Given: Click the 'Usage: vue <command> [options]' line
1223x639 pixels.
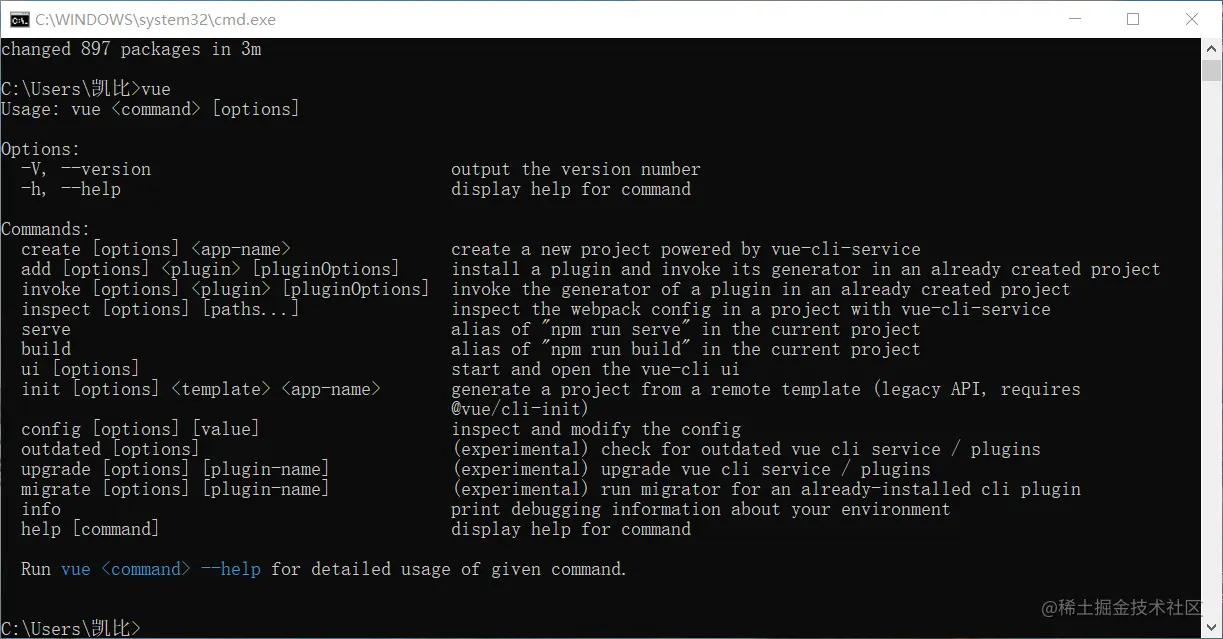Looking at the screenshot, I should (x=150, y=109).
